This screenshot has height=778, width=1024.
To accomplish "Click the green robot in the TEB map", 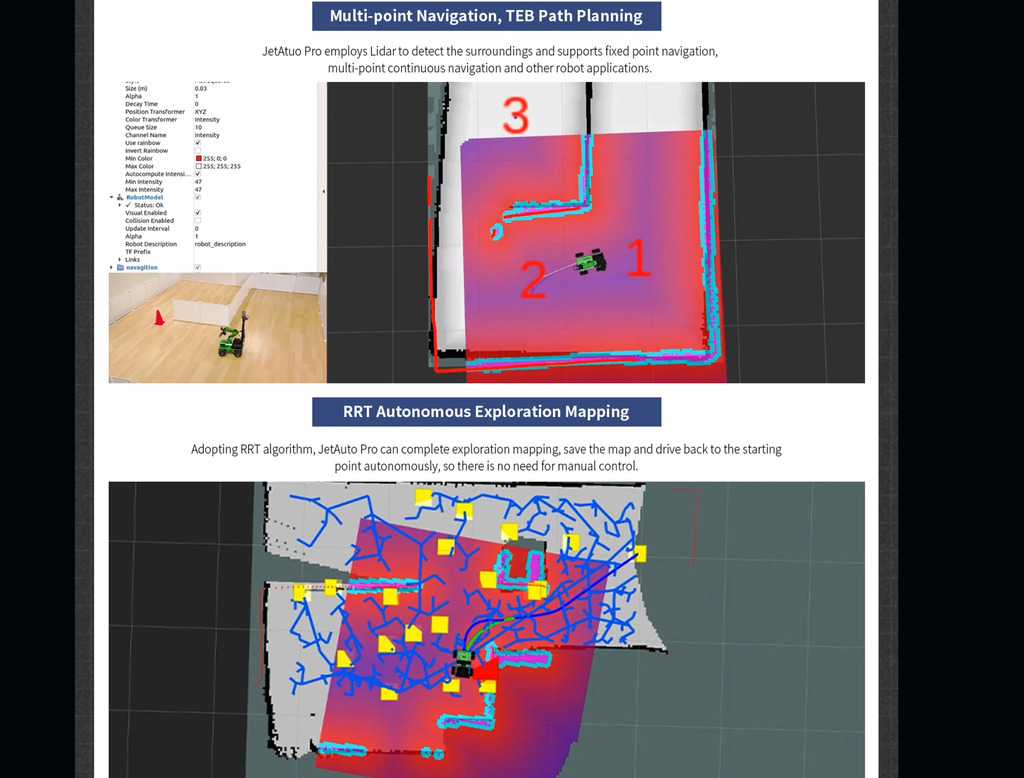I will [x=591, y=261].
